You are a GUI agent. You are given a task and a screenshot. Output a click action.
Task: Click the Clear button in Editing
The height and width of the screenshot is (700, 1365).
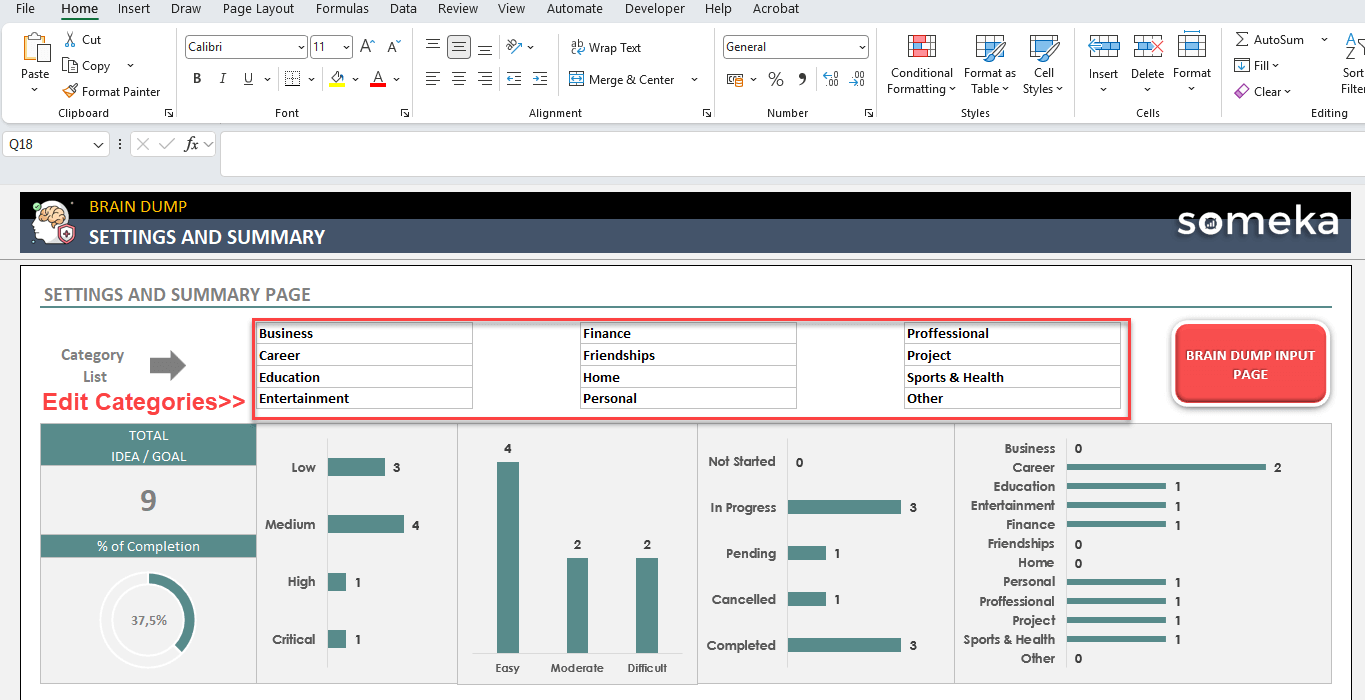point(1262,91)
